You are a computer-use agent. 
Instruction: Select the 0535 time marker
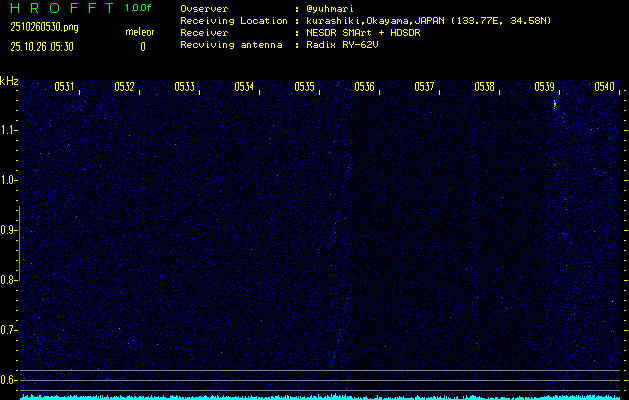point(304,87)
